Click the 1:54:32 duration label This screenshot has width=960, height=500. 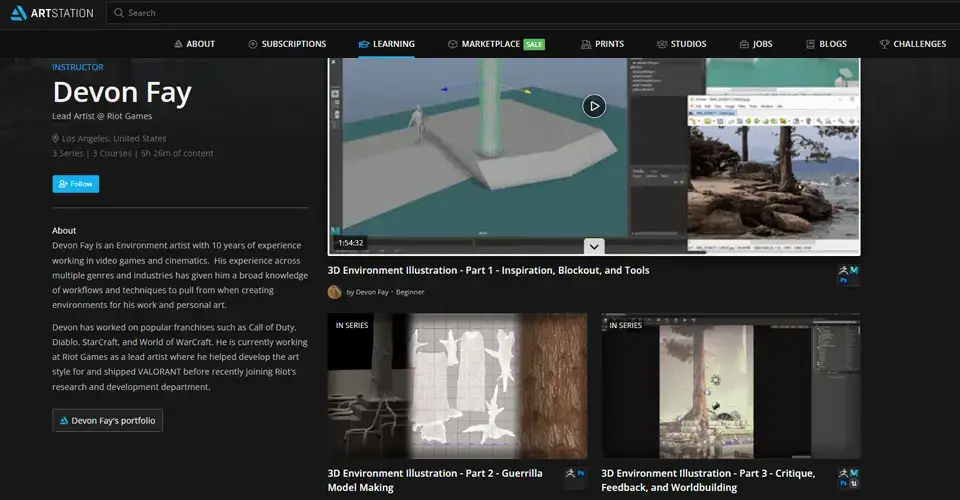point(351,243)
